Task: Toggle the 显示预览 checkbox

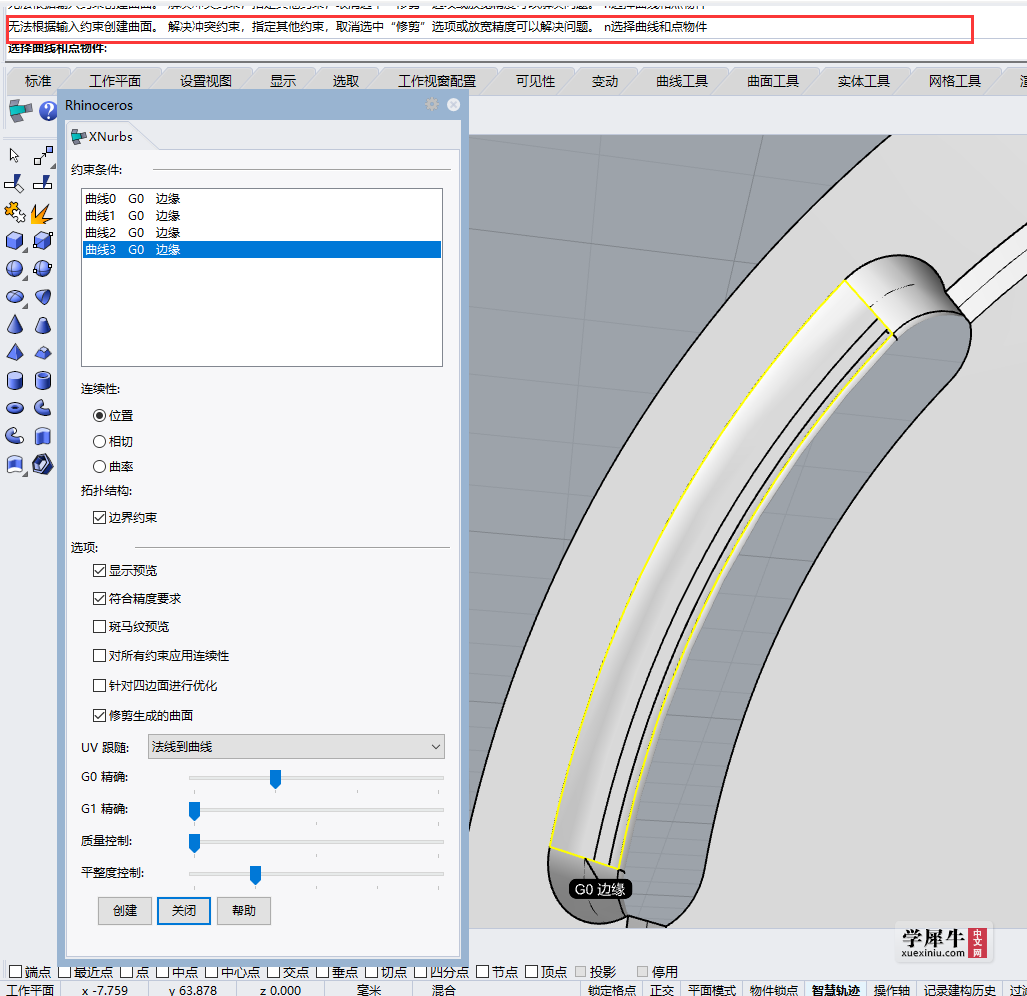Action: (100, 571)
